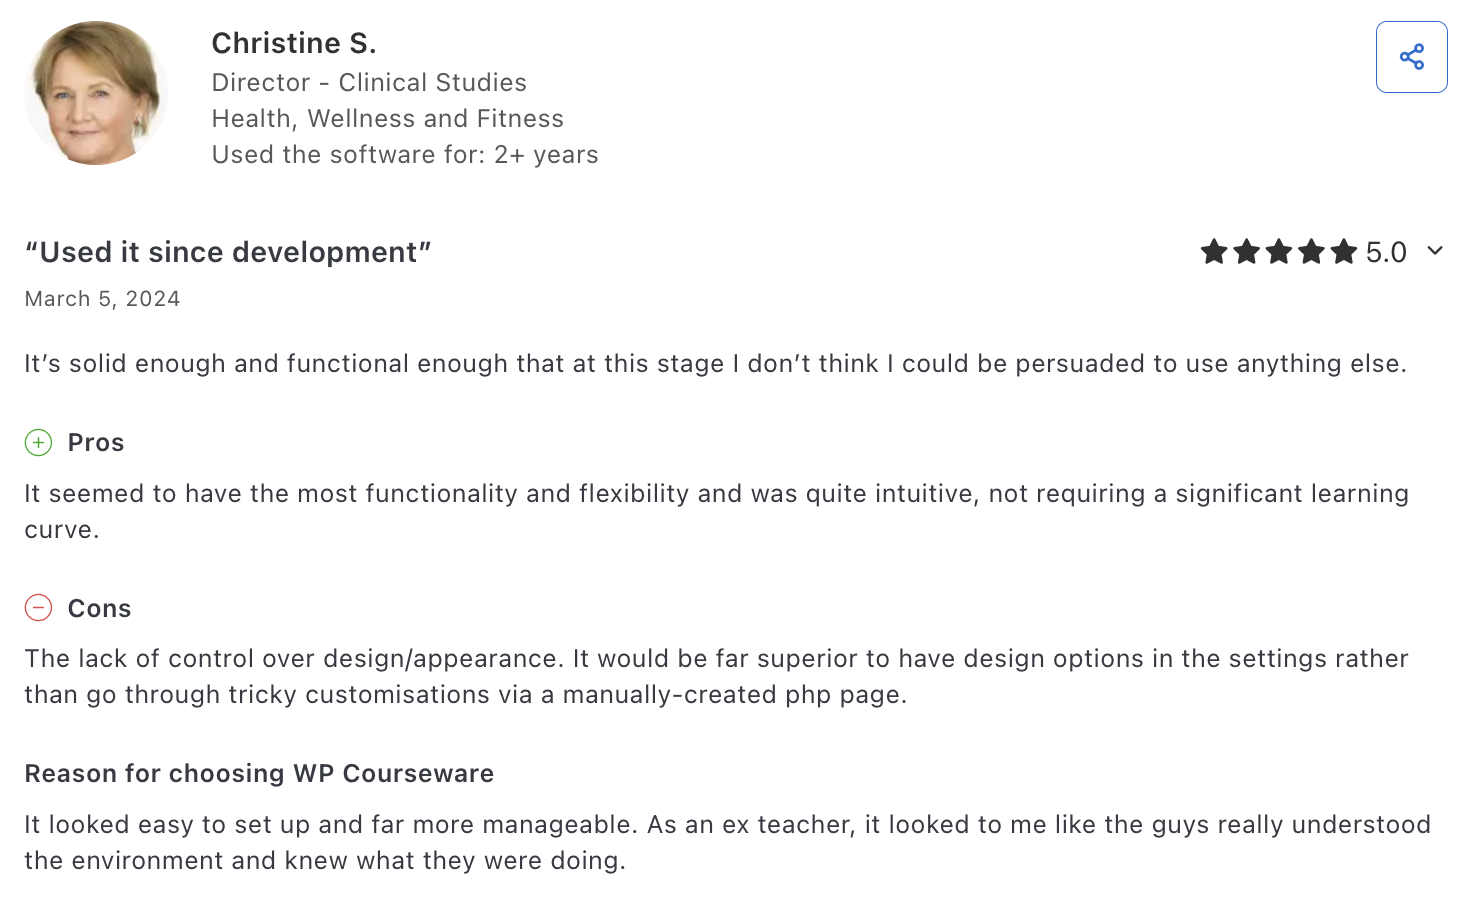The width and height of the screenshot is (1472, 906).
Task: Click the fifth rating star
Action: [1344, 251]
